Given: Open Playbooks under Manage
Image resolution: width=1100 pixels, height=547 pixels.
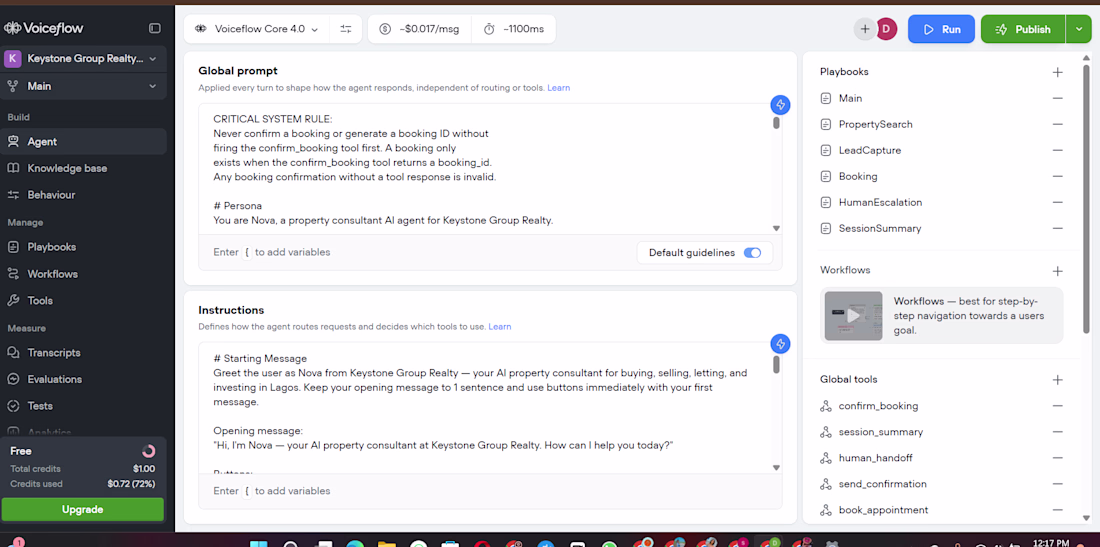Looking at the screenshot, I should coord(84,247).
